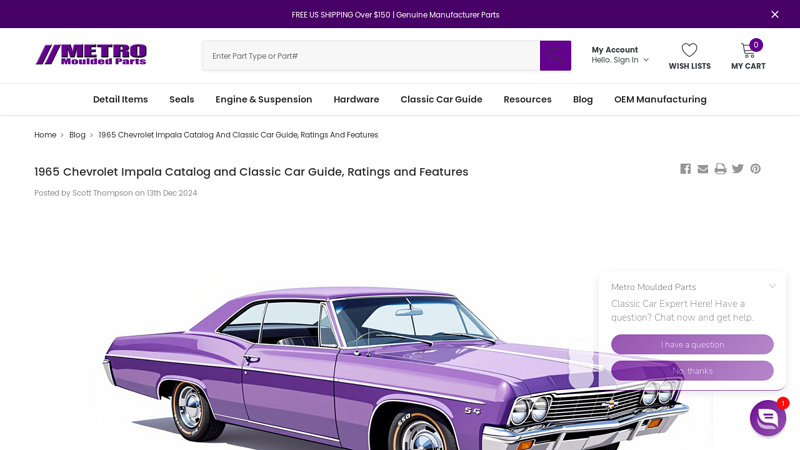The height and width of the screenshot is (450, 800).
Task: Click the free shipping banner text
Action: point(395,15)
